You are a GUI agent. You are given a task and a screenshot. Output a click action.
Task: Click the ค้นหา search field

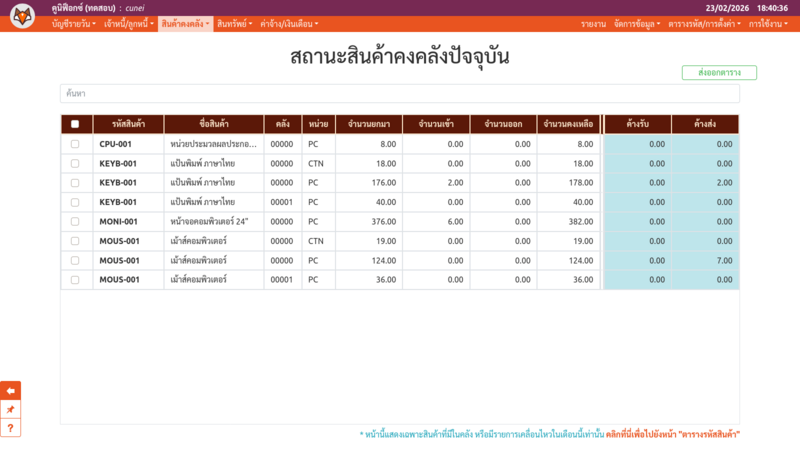click(x=399, y=93)
